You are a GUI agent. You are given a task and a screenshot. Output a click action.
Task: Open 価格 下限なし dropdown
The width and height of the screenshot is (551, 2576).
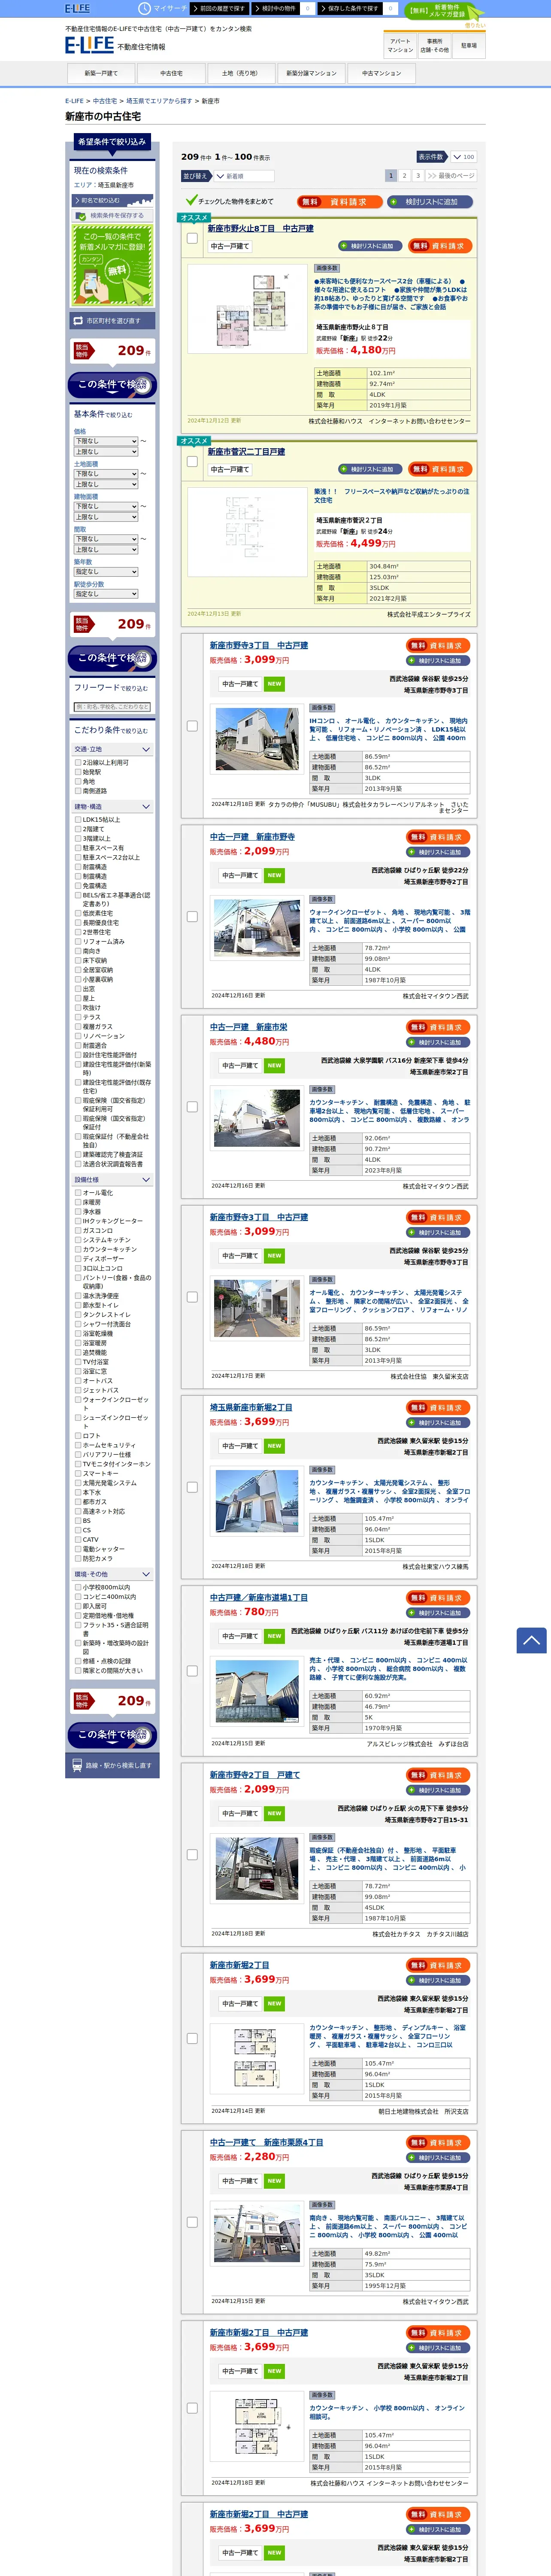click(x=105, y=441)
